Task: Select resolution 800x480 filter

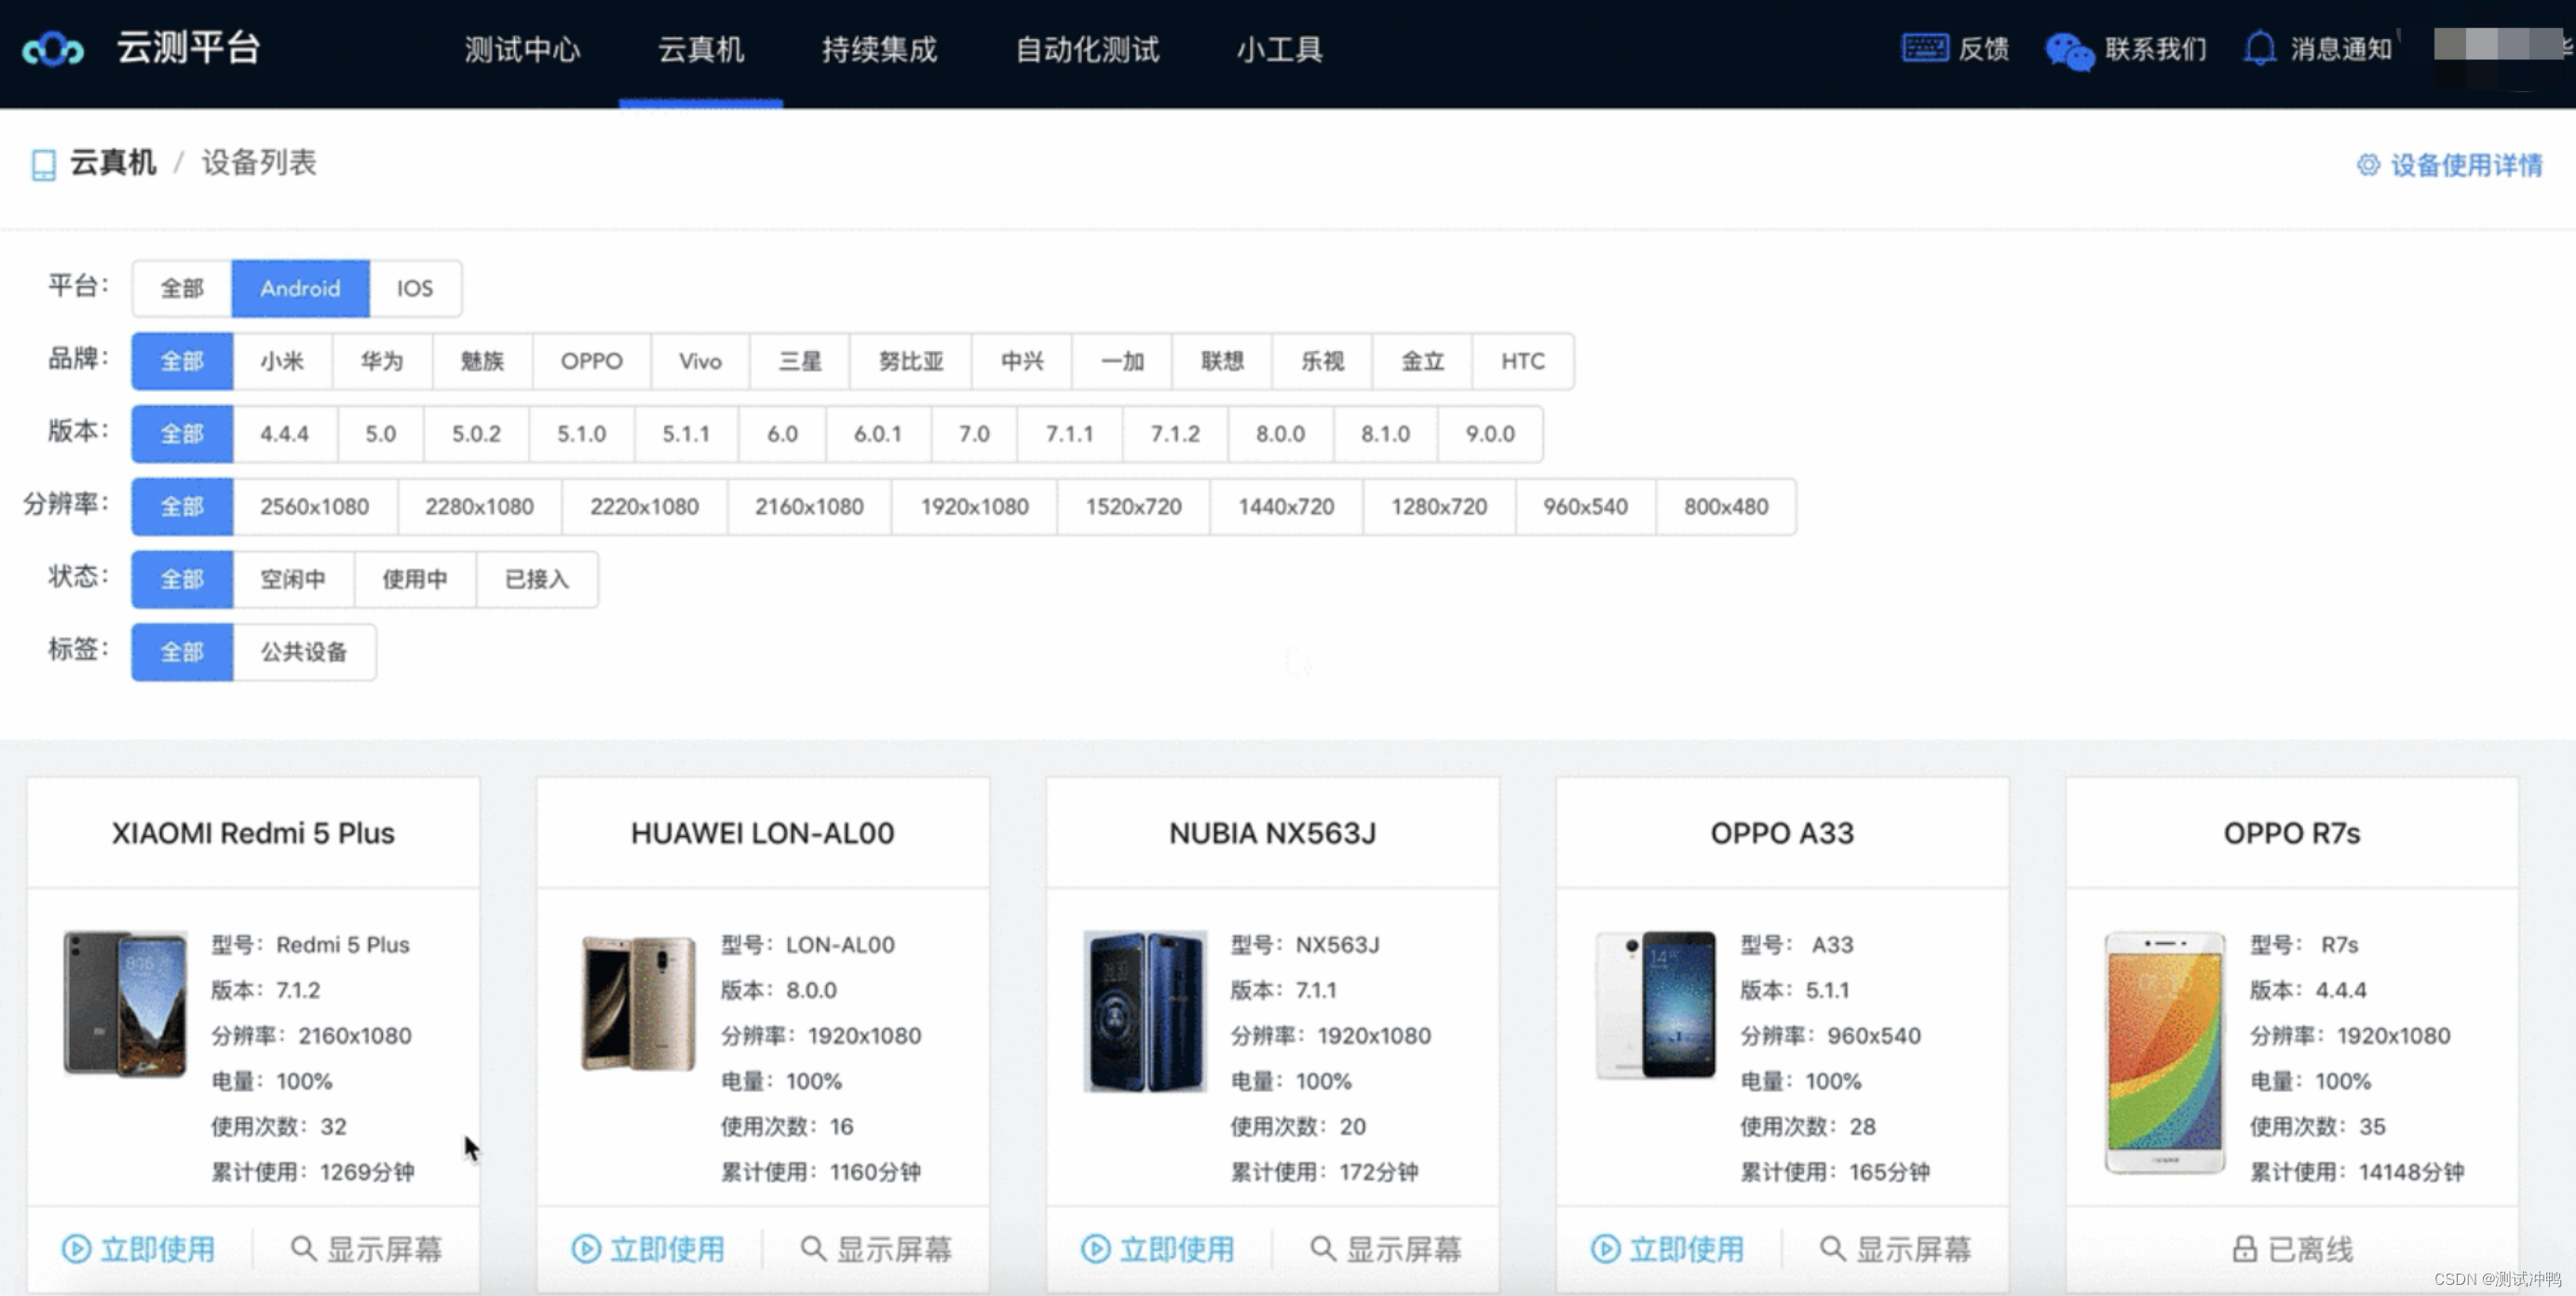Action: coord(1726,507)
